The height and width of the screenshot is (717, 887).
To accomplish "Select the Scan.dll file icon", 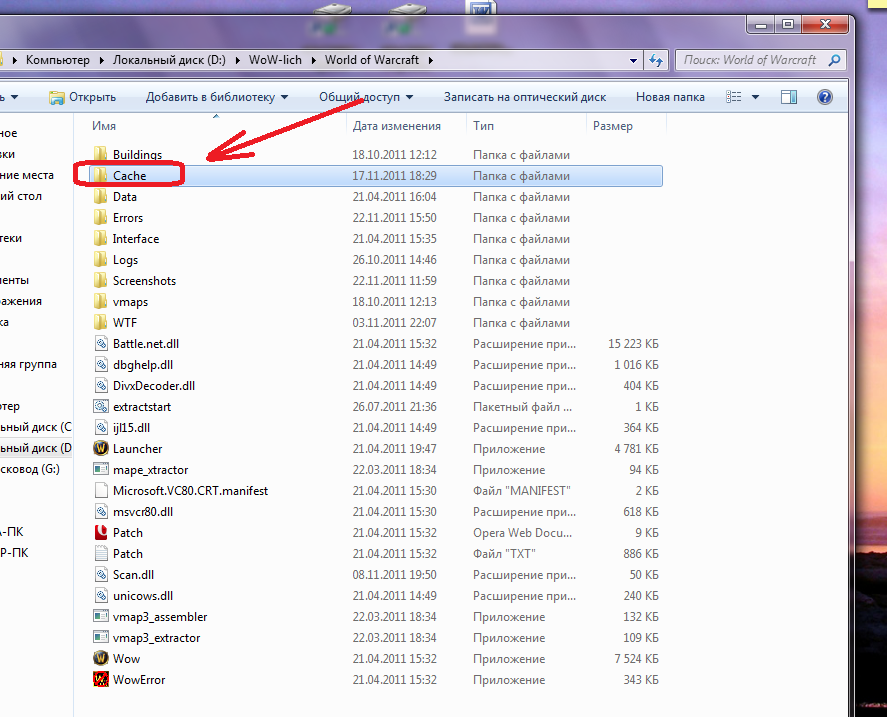I will coord(101,574).
